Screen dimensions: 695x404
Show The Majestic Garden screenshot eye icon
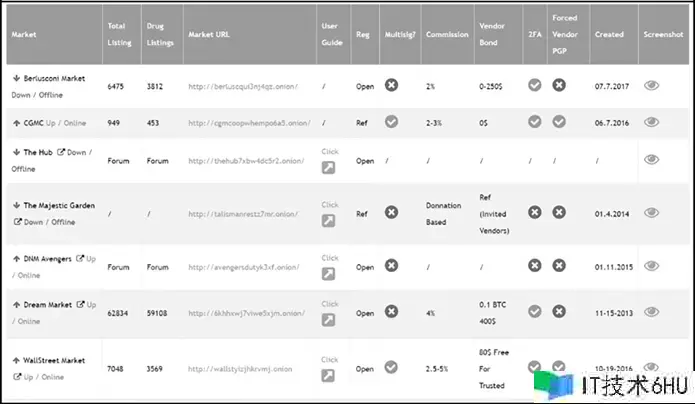click(x=652, y=212)
